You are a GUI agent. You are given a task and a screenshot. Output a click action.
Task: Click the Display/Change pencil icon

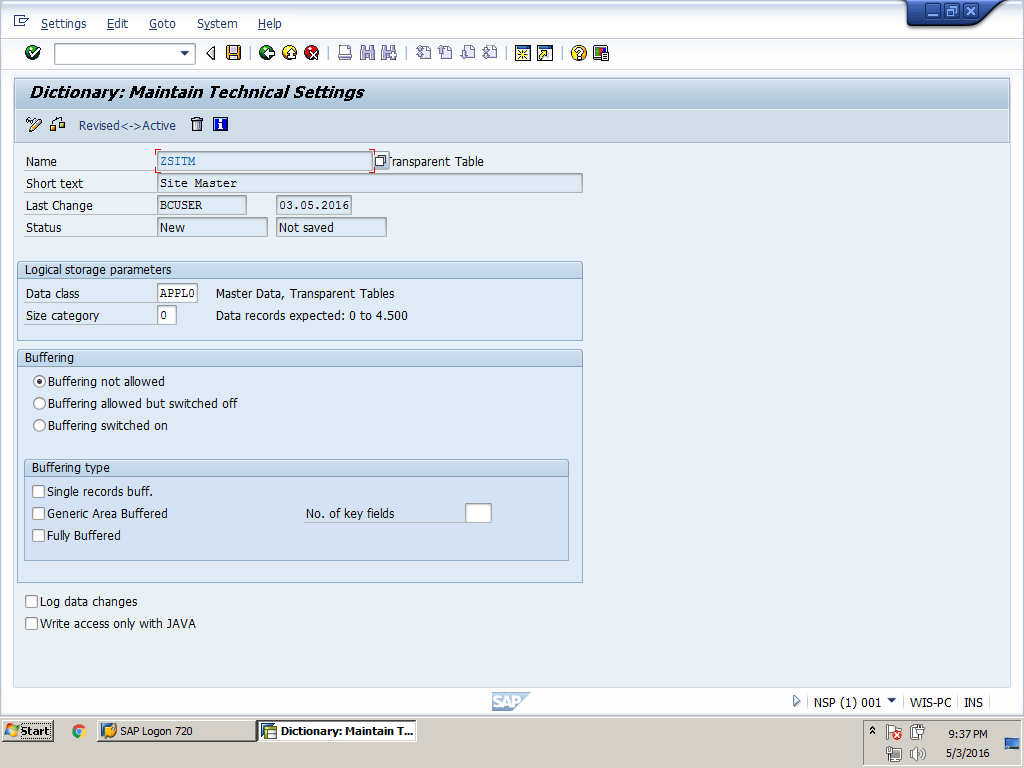coord(34,125)
